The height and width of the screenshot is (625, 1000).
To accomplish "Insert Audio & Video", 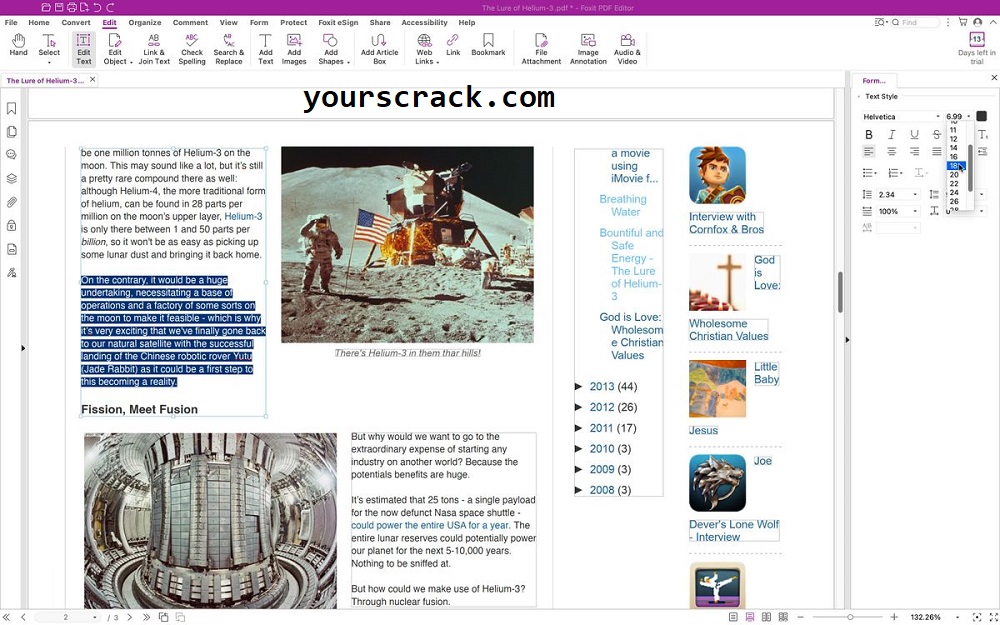I will tap(628, 49).
